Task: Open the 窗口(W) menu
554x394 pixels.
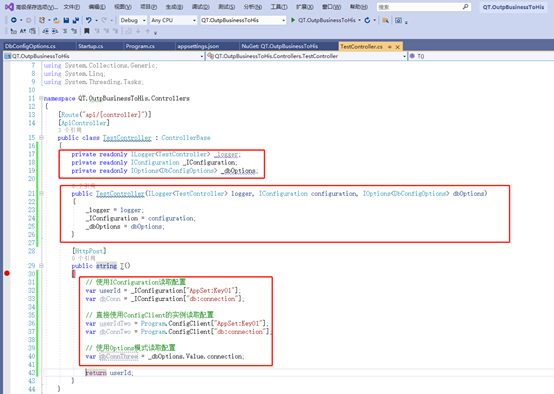Action: [331, 7]
